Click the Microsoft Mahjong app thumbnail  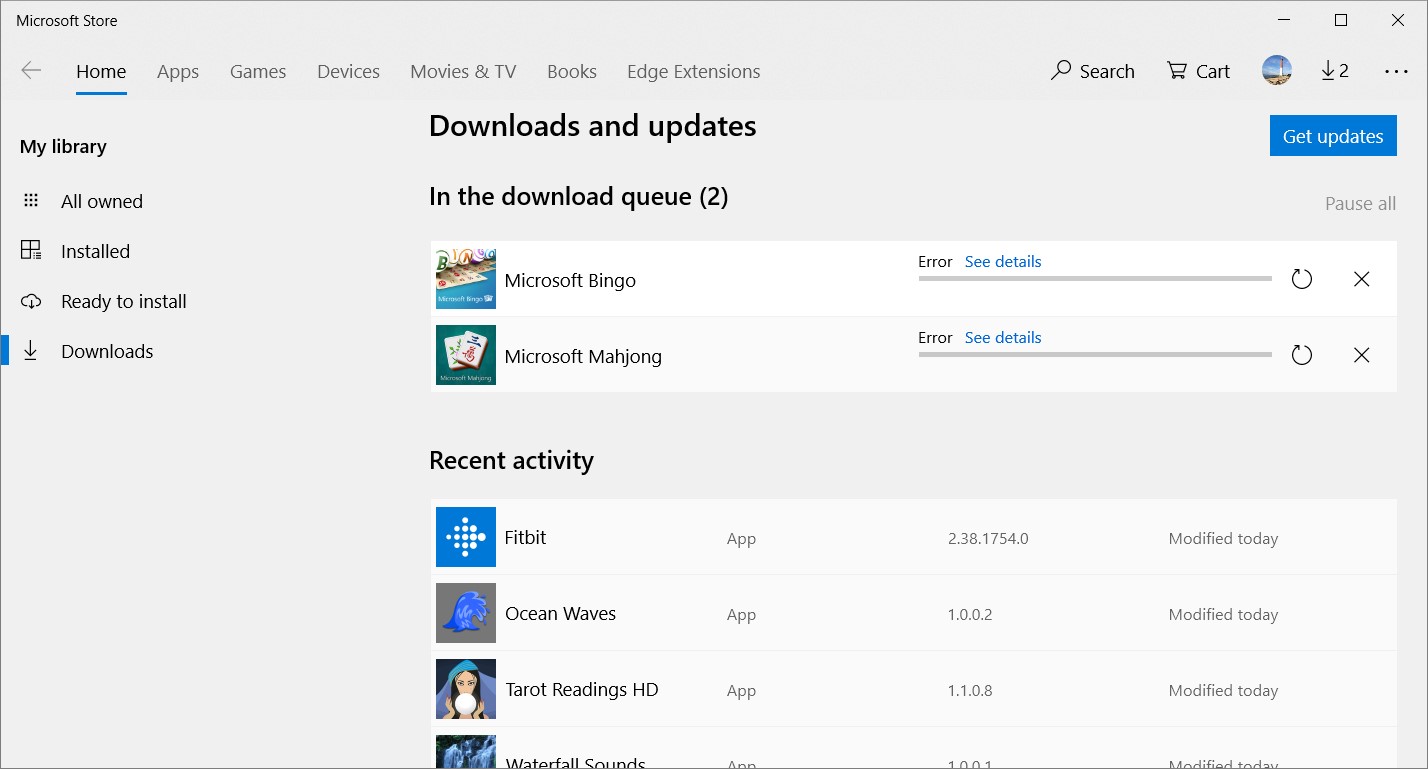click(x=466, y=355)
